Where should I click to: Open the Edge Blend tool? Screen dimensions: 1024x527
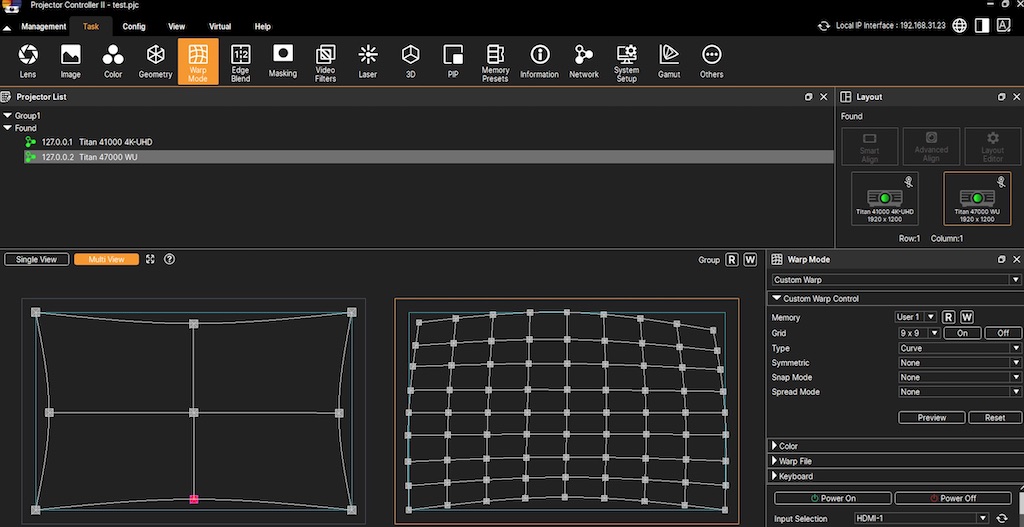click(240, 60)
